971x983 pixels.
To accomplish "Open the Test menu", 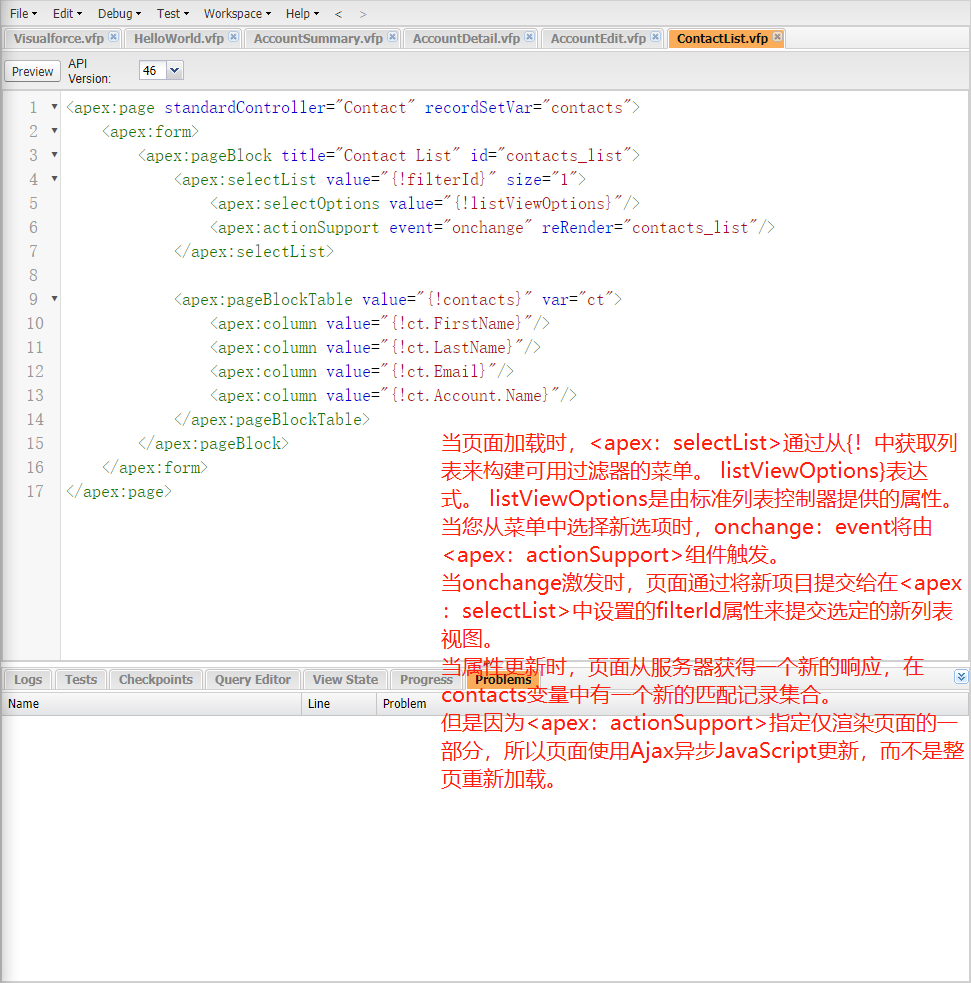I will click(172, 13).
